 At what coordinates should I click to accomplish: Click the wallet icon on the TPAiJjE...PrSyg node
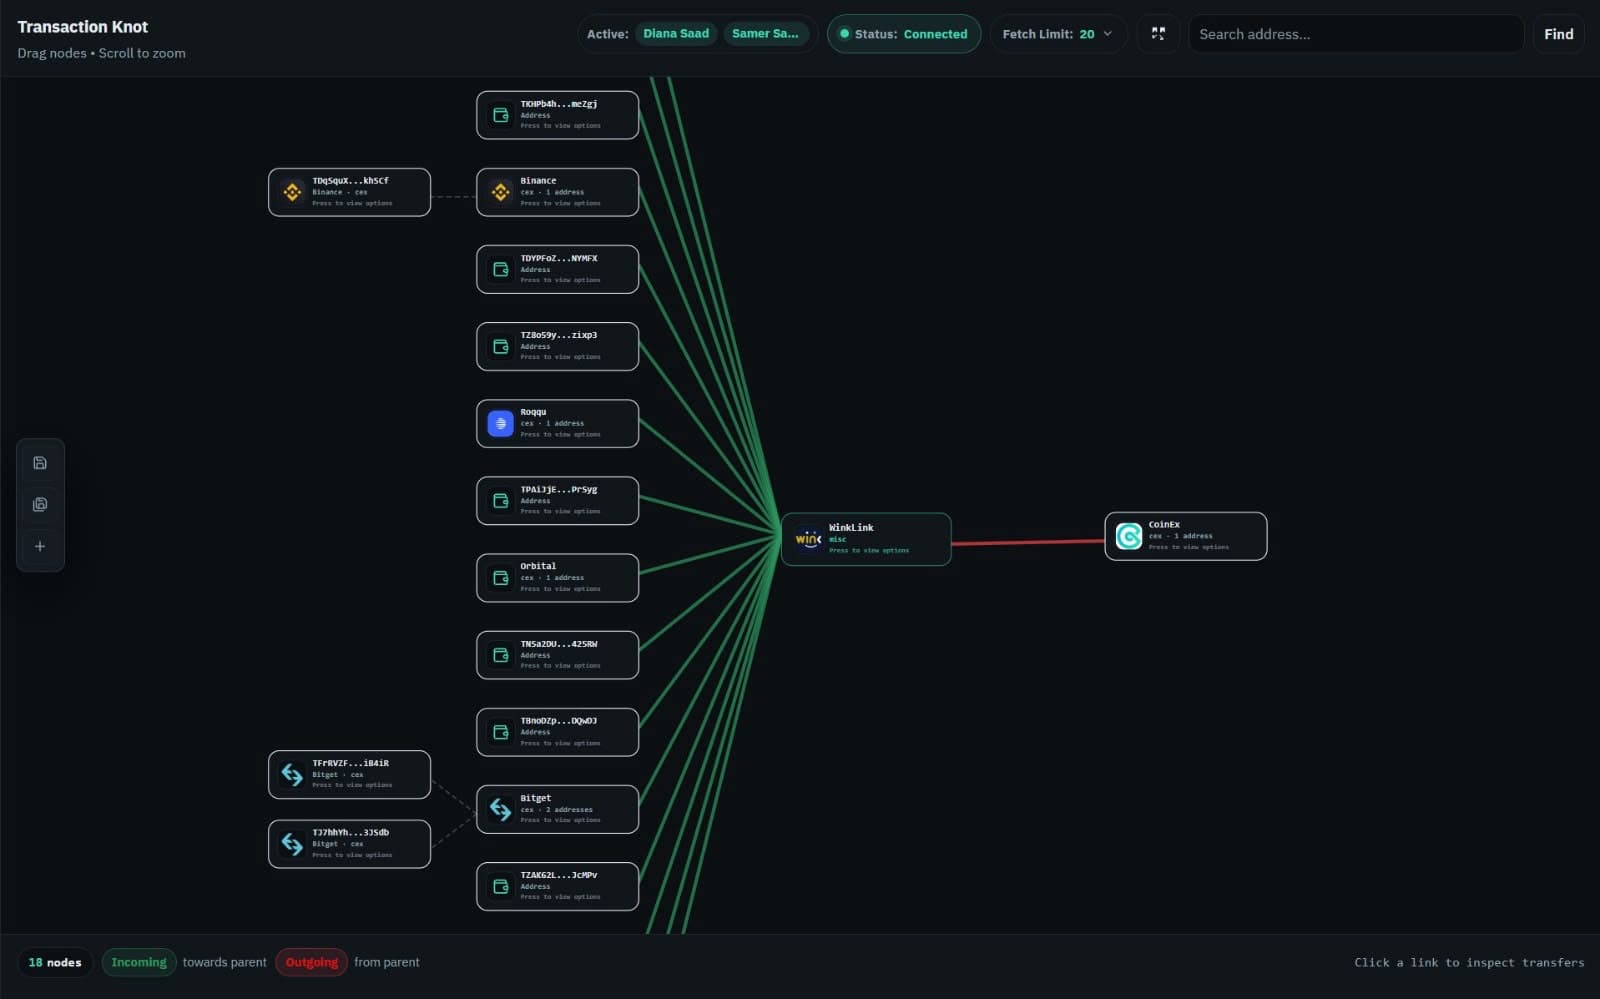click(501, 501)
